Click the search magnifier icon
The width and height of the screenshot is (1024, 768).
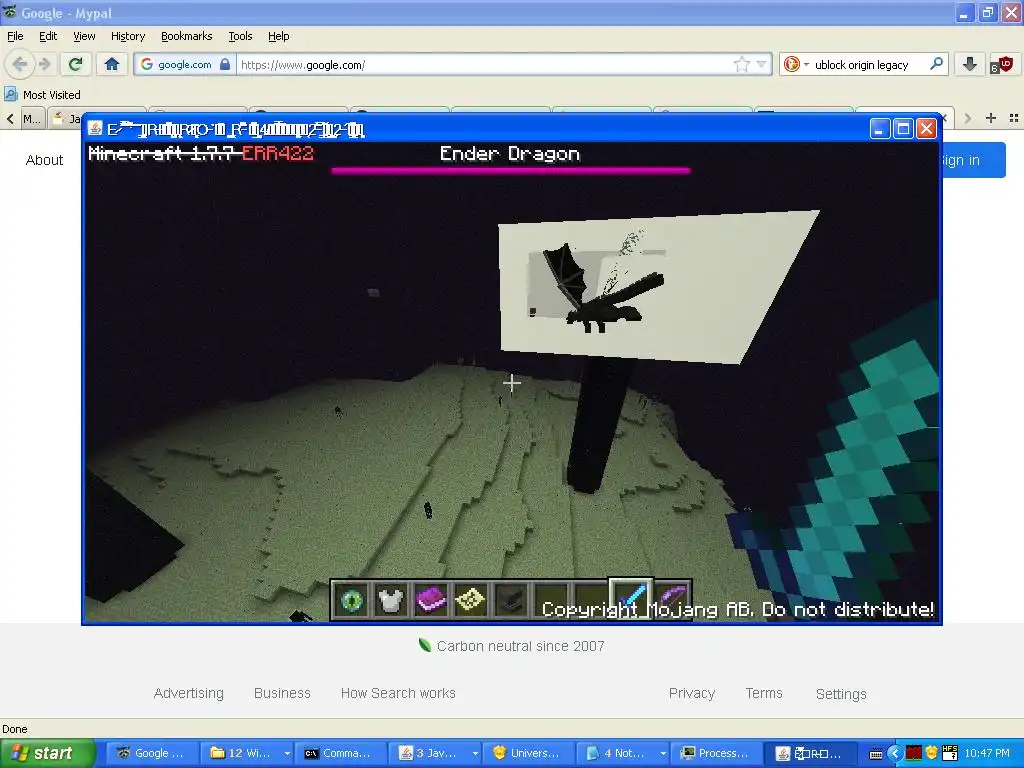[x=936, y=64]
